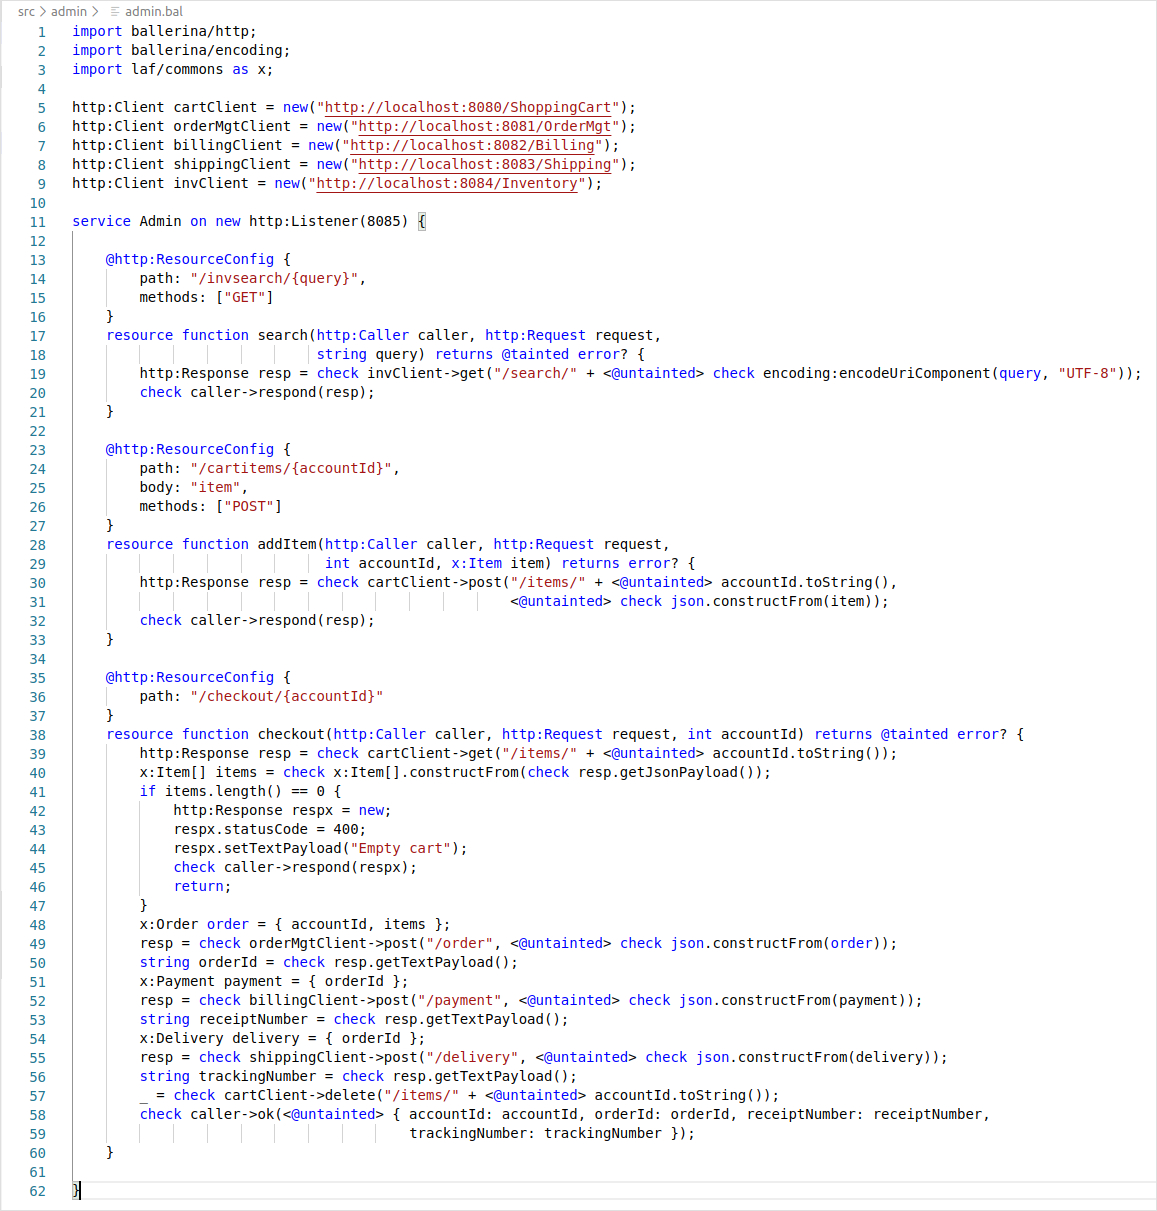Screen dimensions: 1157x1211
Task: Click 'laf/commons' import text
Action: pos(177,69)
